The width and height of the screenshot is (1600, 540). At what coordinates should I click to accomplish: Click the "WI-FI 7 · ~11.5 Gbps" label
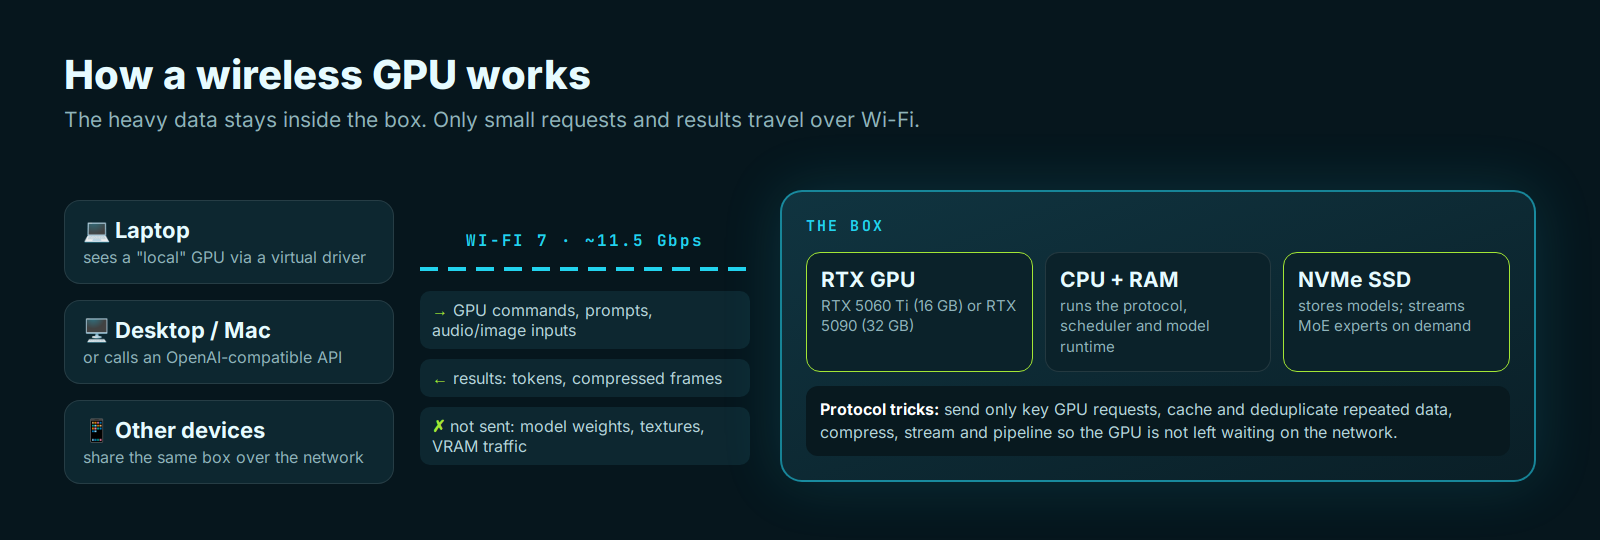tap(584, 241)
